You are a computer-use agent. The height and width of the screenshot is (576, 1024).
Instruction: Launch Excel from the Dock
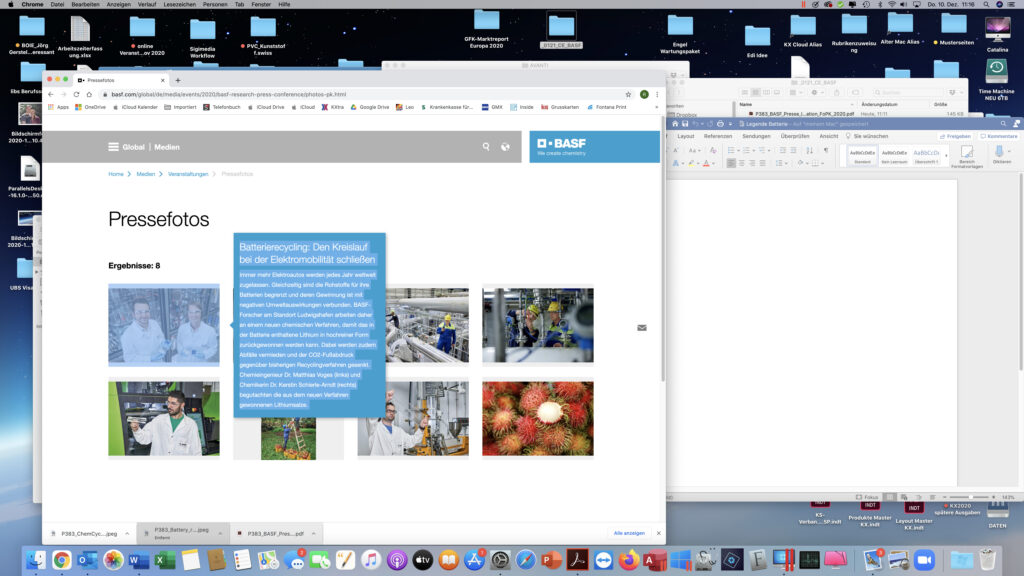[165, 560]
